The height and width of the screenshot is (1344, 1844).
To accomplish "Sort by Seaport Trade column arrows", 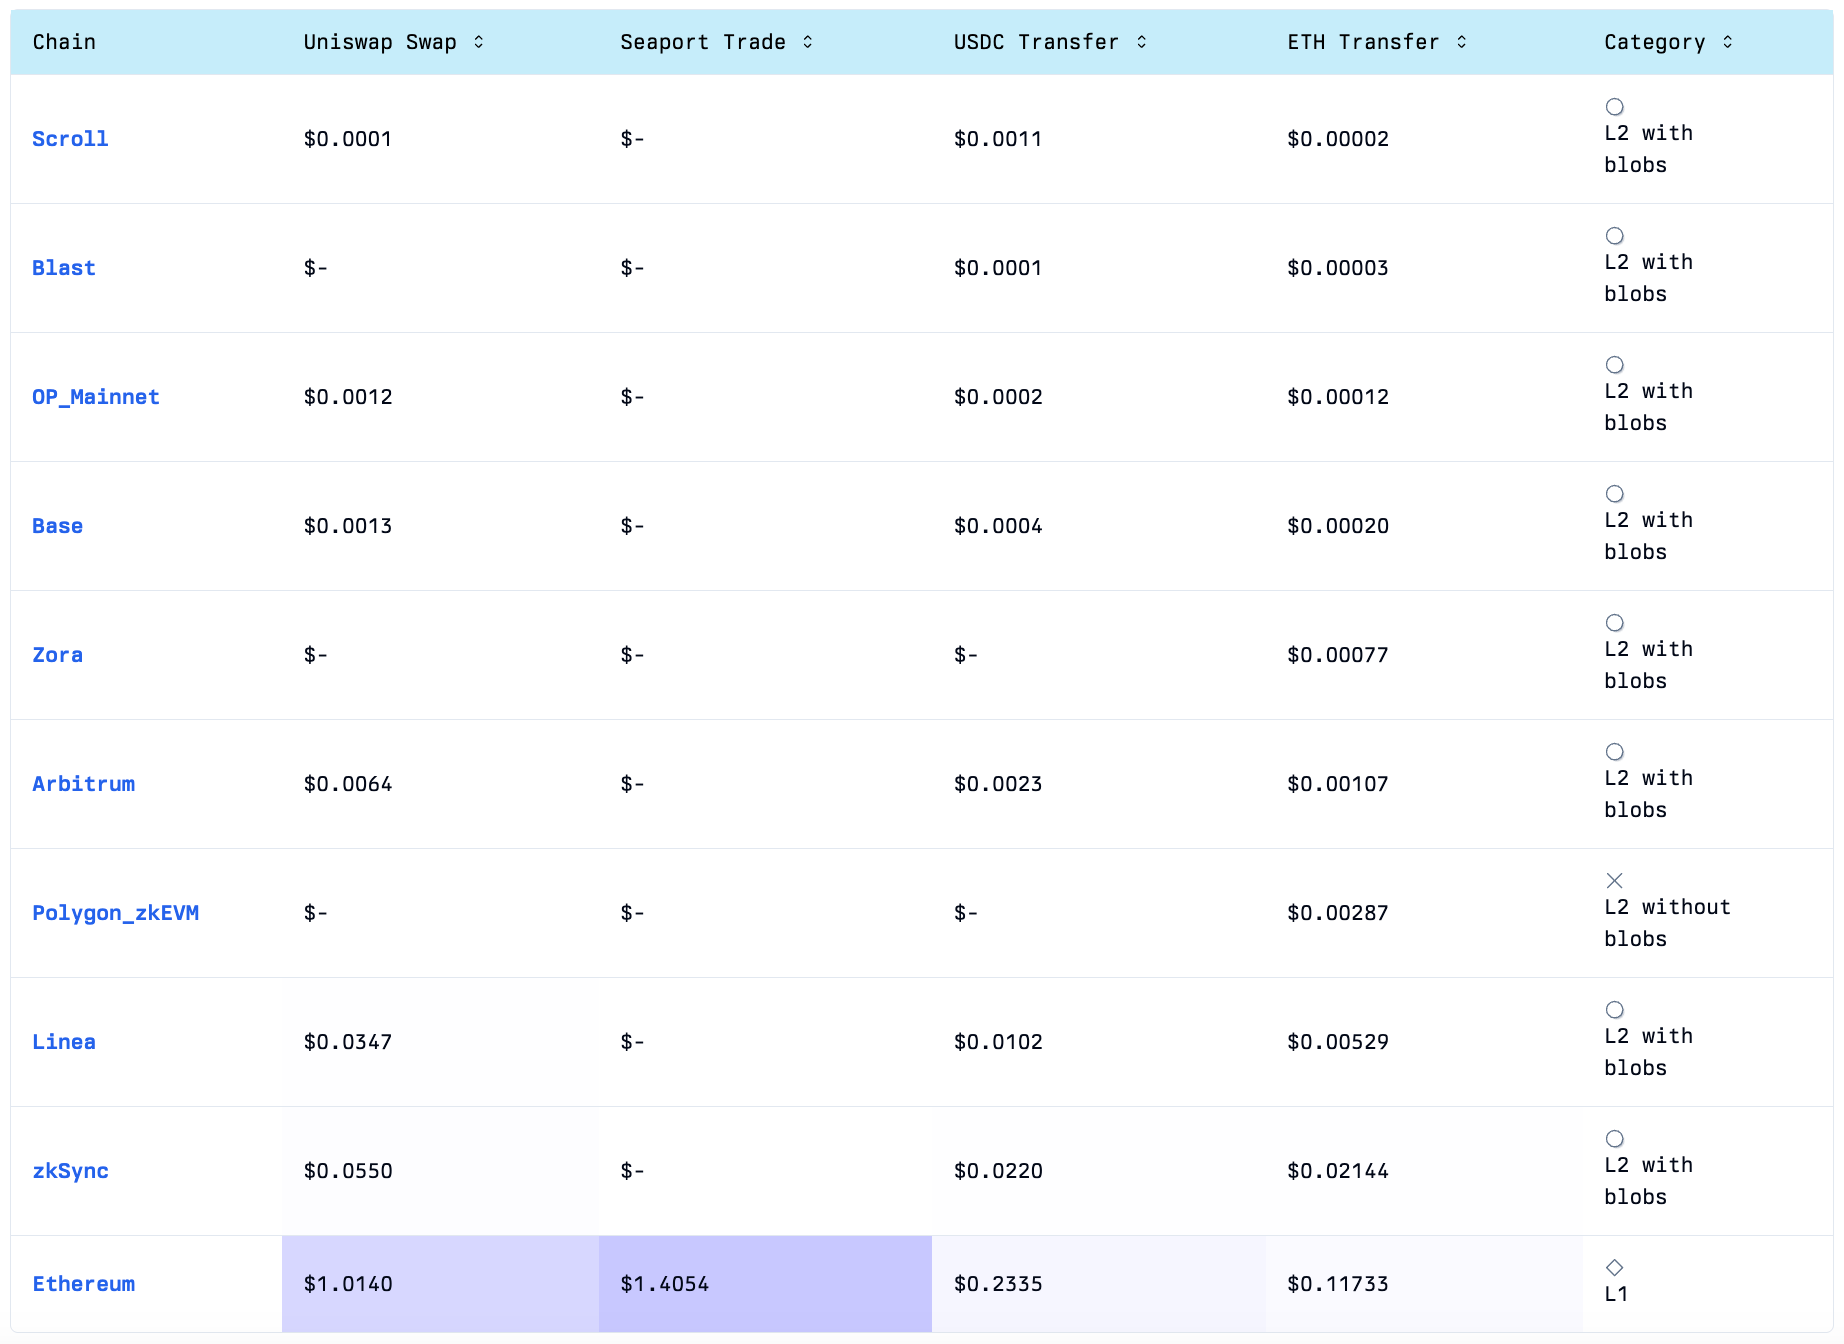I will [808, 42].
